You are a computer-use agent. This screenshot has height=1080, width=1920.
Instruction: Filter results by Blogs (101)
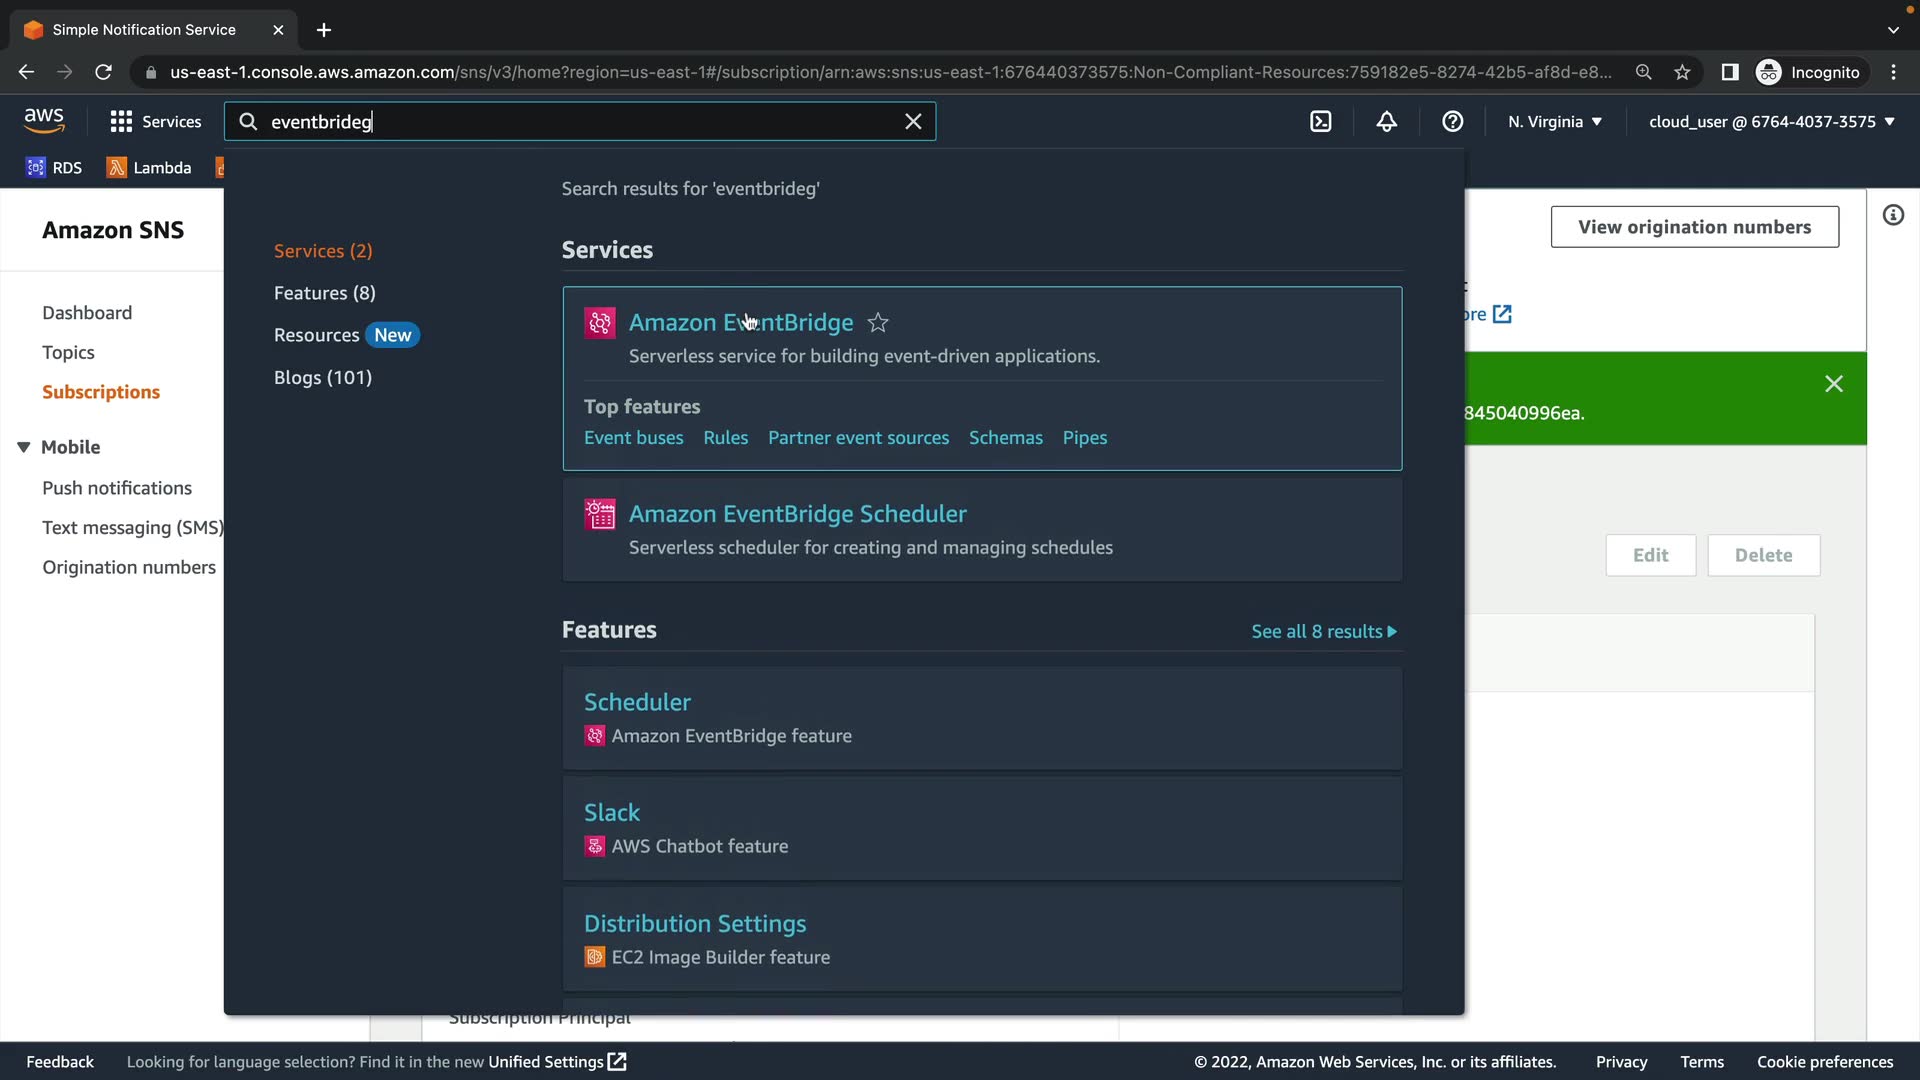pos(322,377)
